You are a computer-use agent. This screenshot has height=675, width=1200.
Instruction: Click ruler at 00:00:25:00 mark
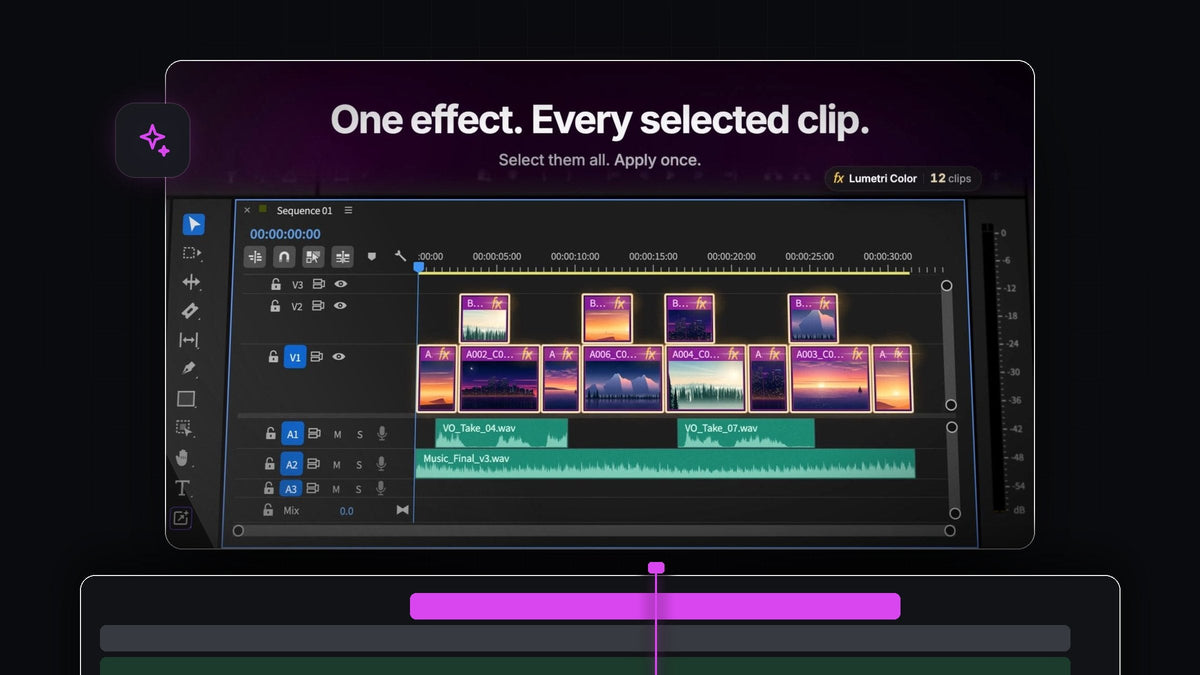808,257
